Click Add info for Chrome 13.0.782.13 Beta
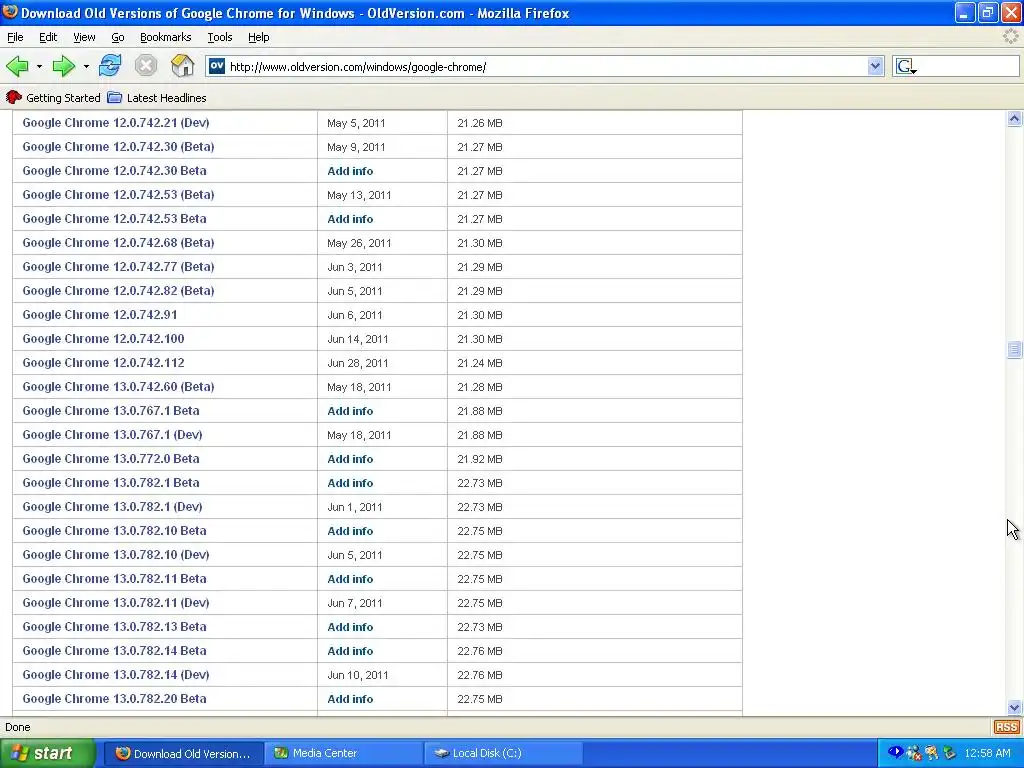Viewport: 1024px width, 768px height. (x=350, y=627)
